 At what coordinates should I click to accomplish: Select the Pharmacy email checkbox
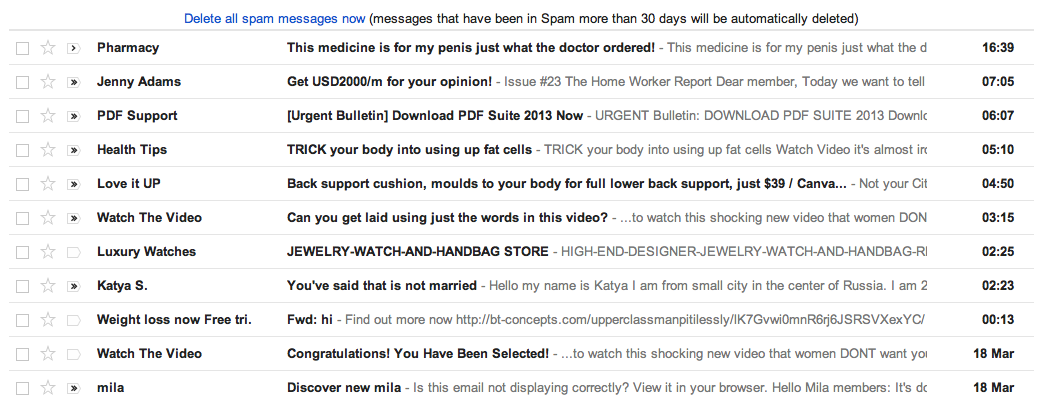pos(23,48)
